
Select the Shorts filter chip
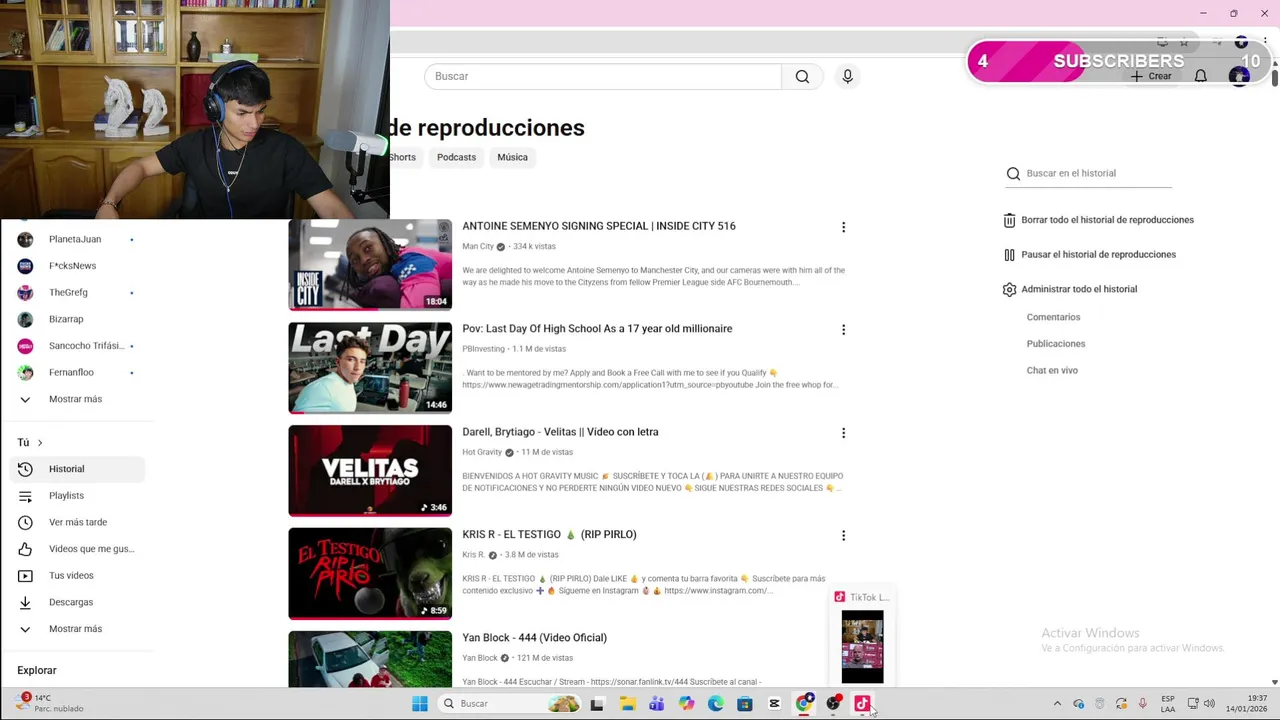click(x=403, y=157)
